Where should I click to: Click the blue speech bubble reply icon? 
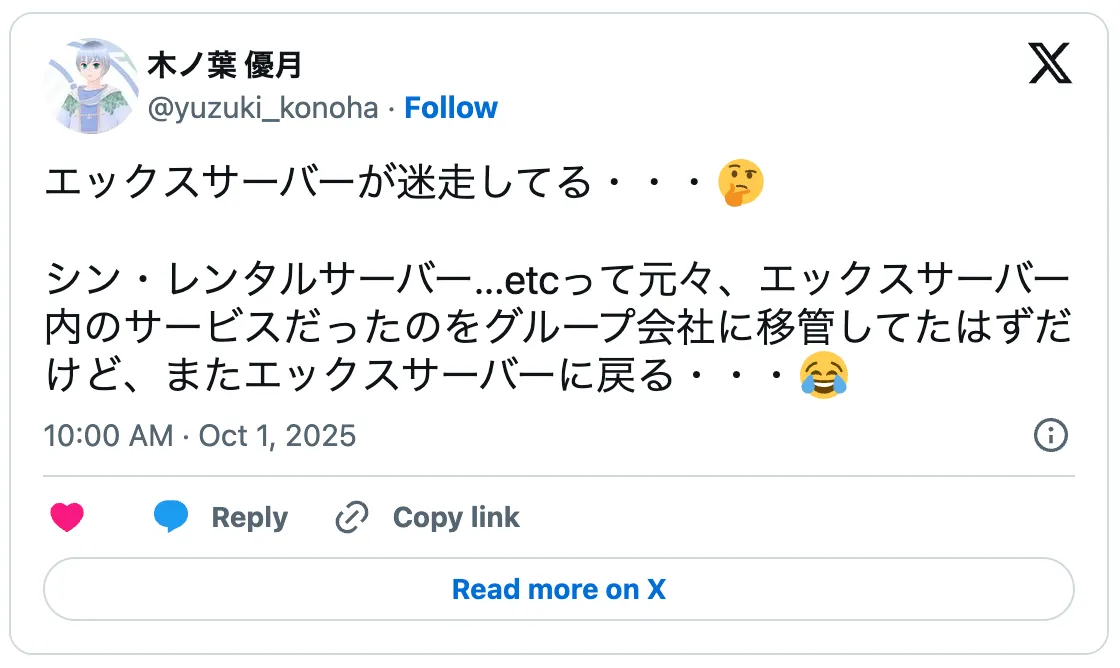pyautogui.click(x=170, y=516)
